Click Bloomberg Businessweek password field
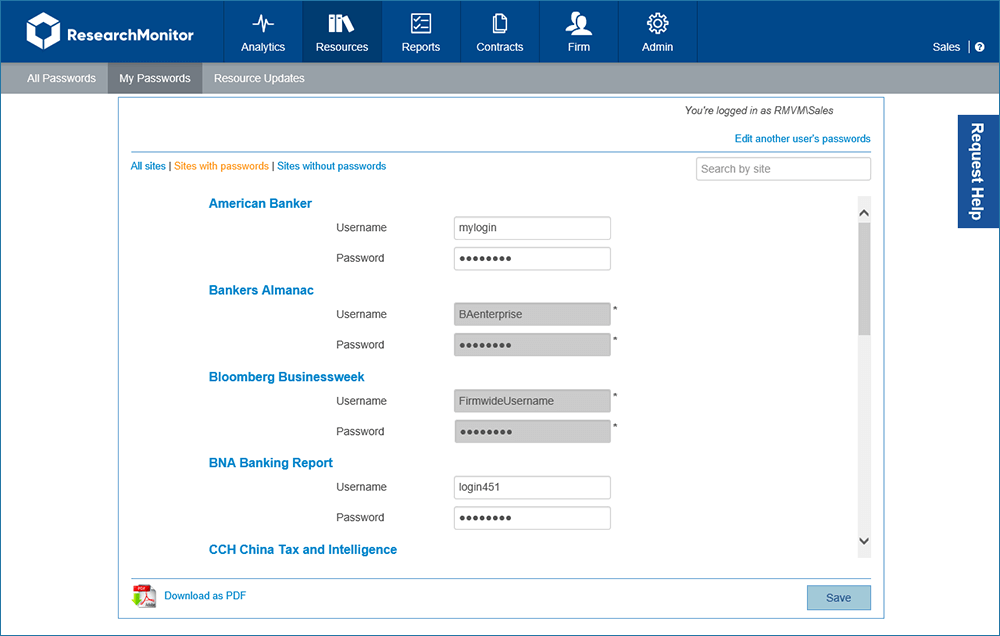This screenshot has height=636, width=1000. click(532, 432)
